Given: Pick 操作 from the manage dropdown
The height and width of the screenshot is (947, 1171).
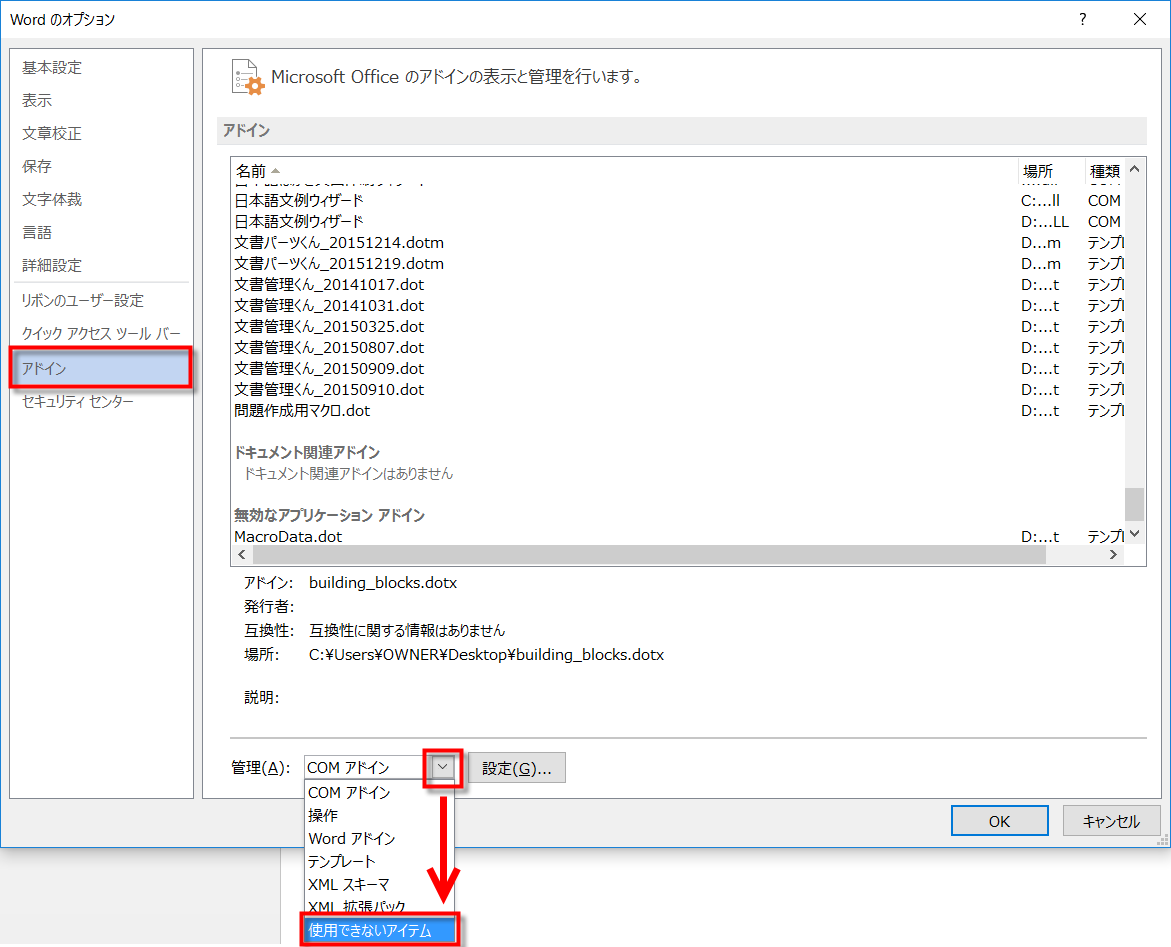Looking at the screenshot, I should (x=324, y=816).
